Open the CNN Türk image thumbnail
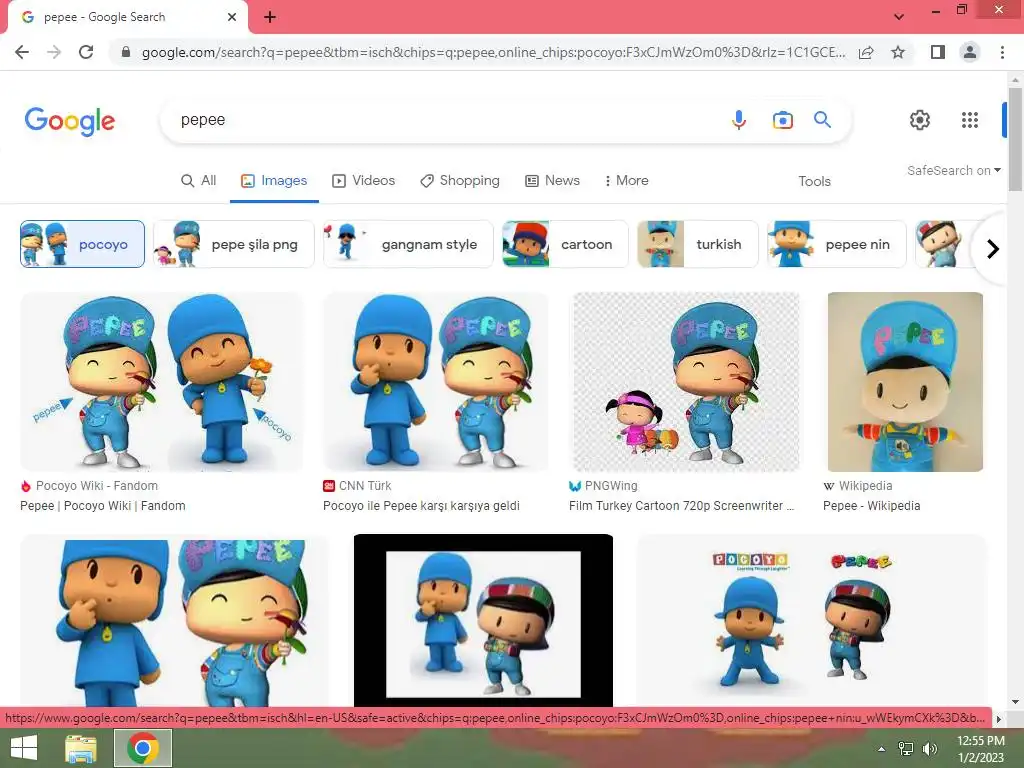Viewport: 1024px width, 768px height. (x=436, y=382)
